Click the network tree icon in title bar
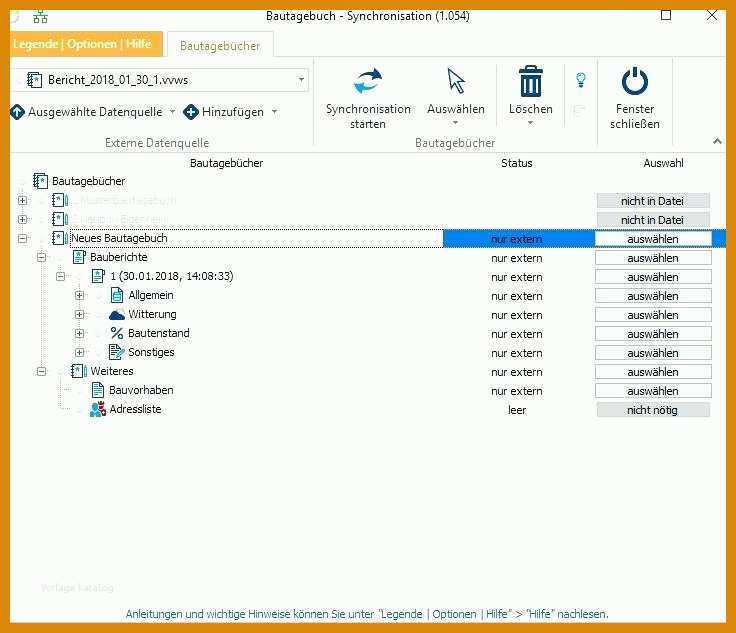Screen dimensions: 736x633 (x=40, y=17)
